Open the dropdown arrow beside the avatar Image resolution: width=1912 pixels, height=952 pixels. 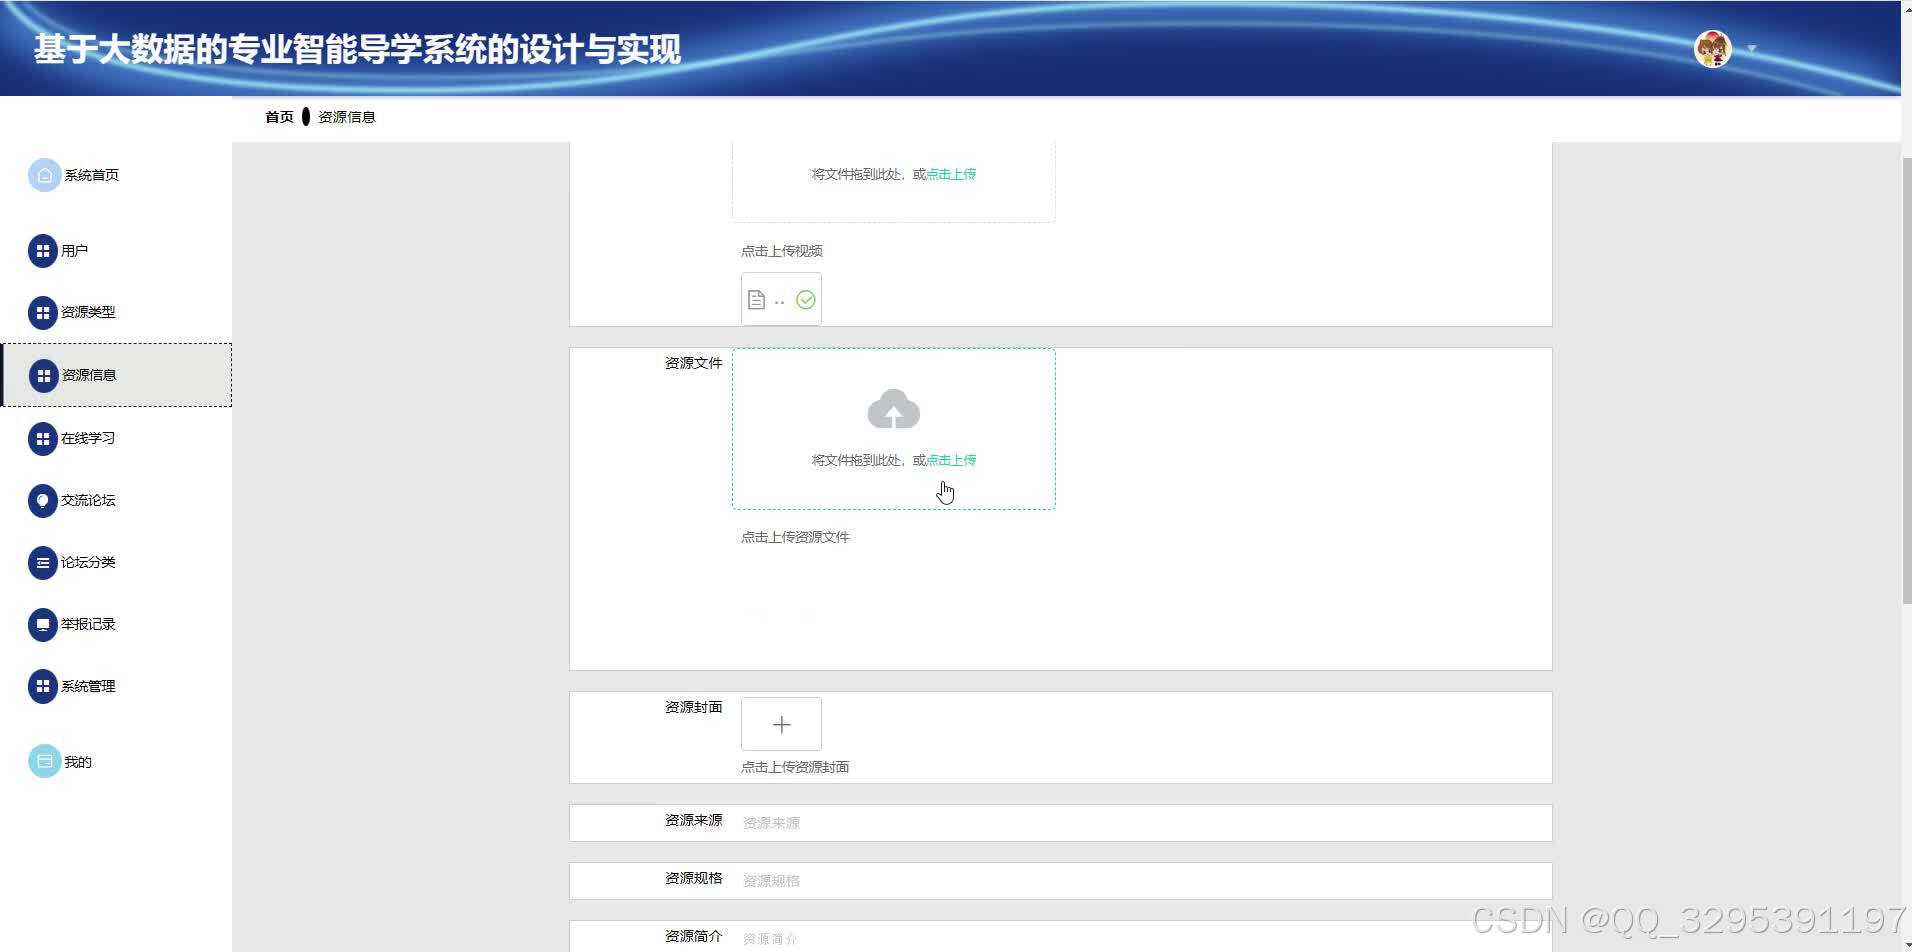pyautogui.click(x=1750, y=48)
